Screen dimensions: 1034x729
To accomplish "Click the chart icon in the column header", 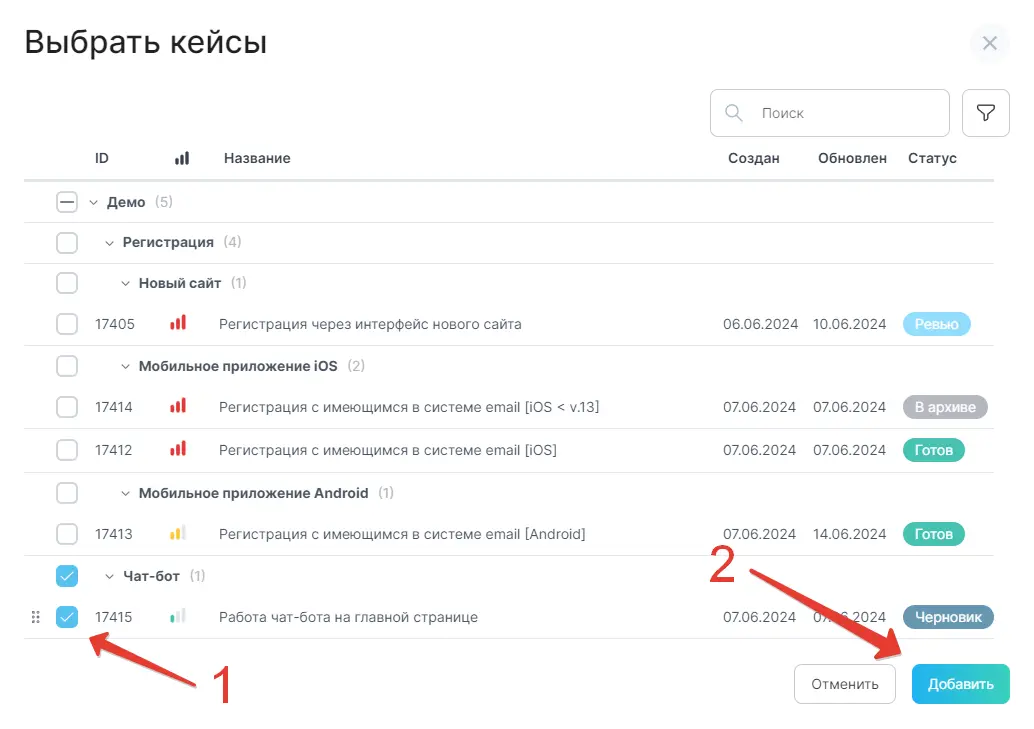I will click(x=181, y=157).
